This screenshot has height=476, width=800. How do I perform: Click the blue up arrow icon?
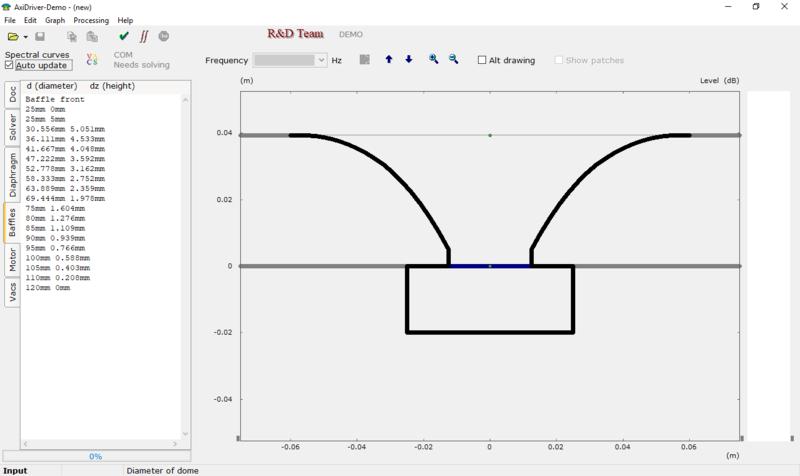pos(389,60)
